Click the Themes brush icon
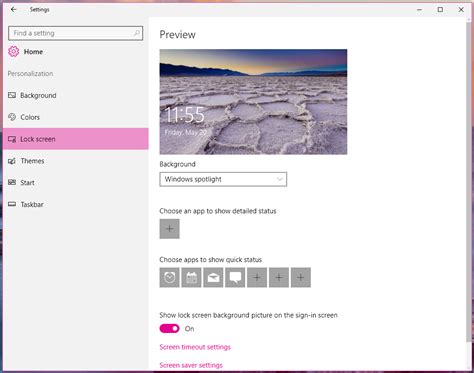The width and height of the screenshot is (474, 373). (12, 161)
